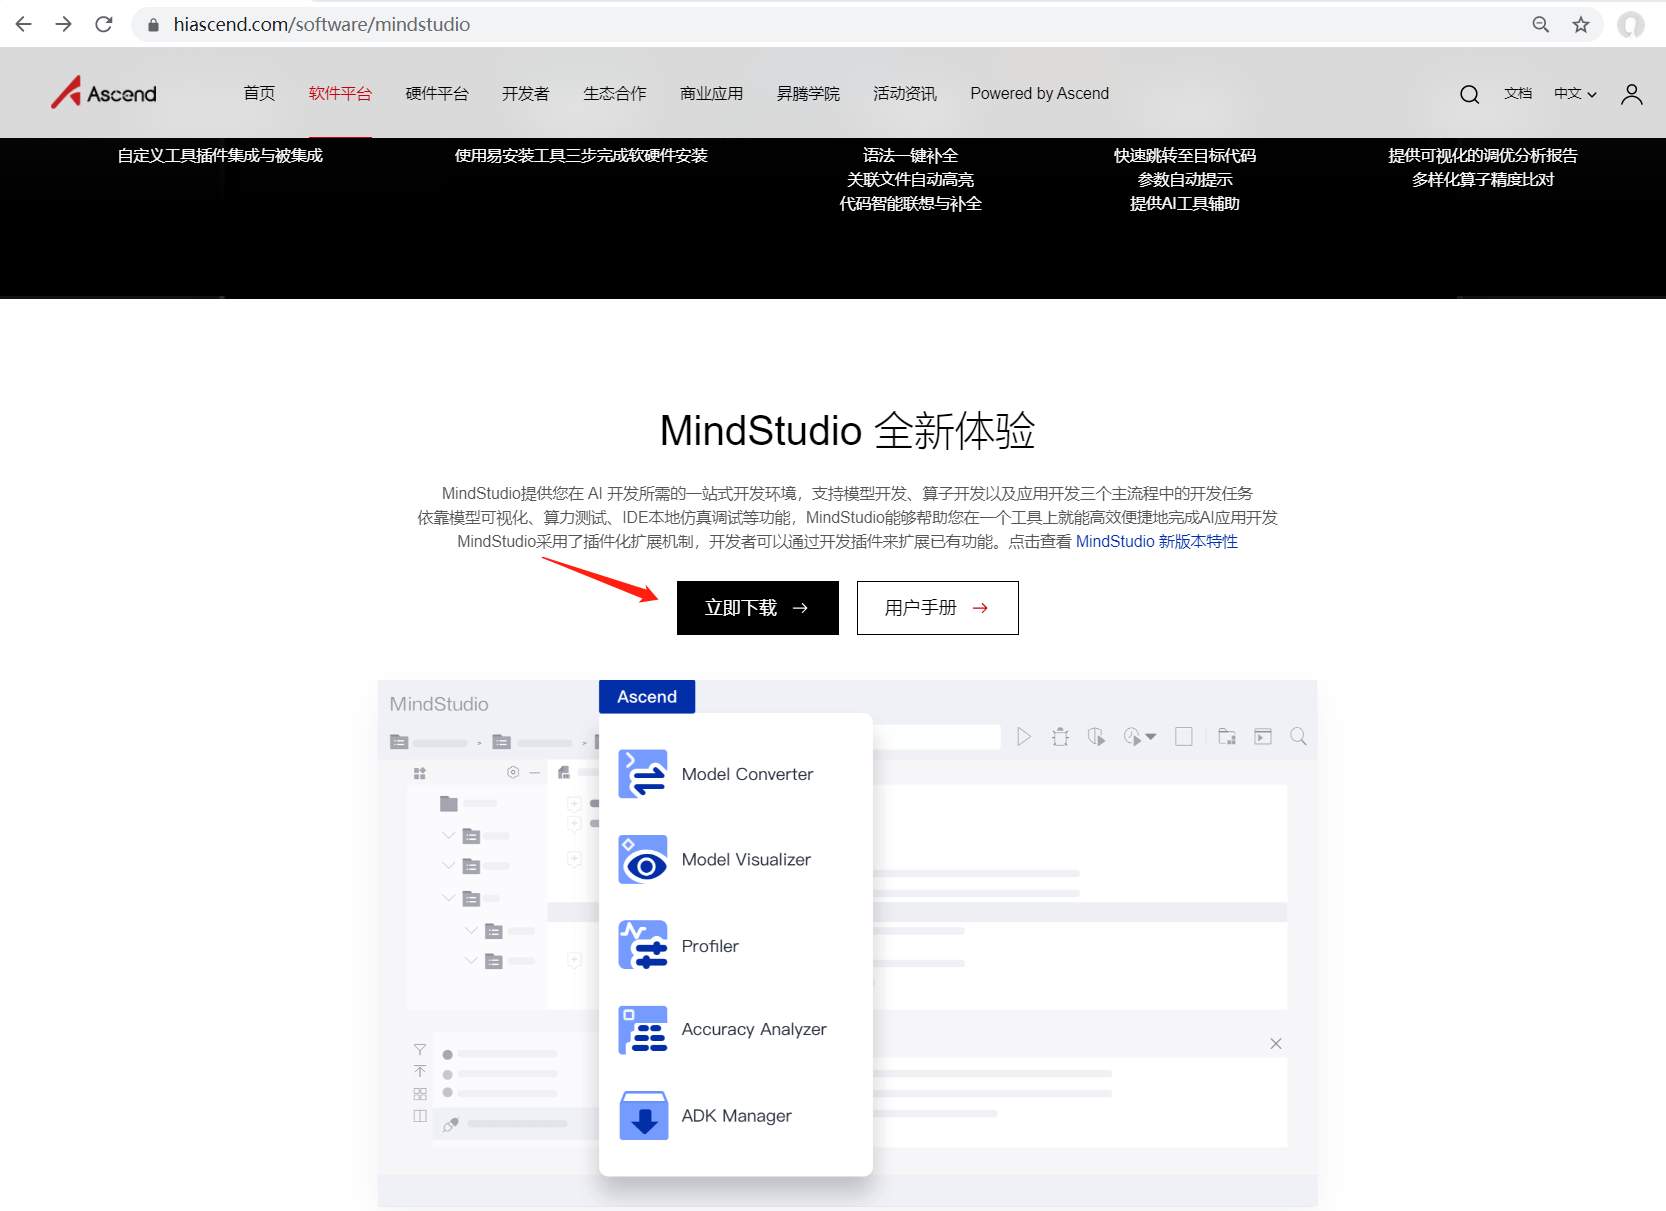The width and height of the screenshot is (1666, 1211).
Task: Open Powered by Ascend menu item
Action: pos(1039,93)
